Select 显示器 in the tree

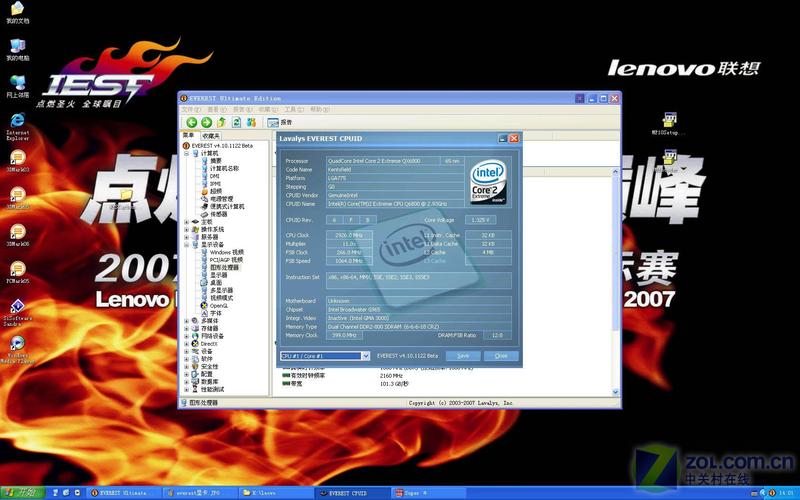click(219, 275)
